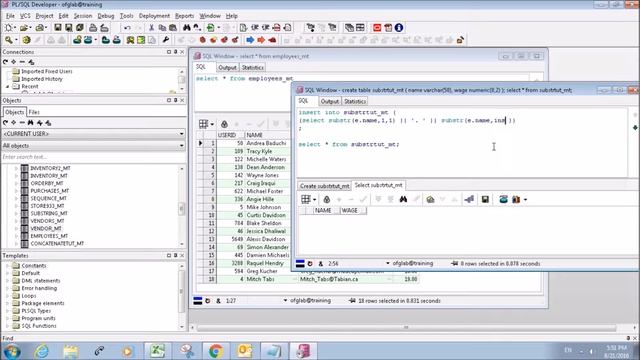Click the Internet Explorer taskbar icon
Image resolution: width=640 pixels, height=360 pixels.
click(x=42, y=351)
